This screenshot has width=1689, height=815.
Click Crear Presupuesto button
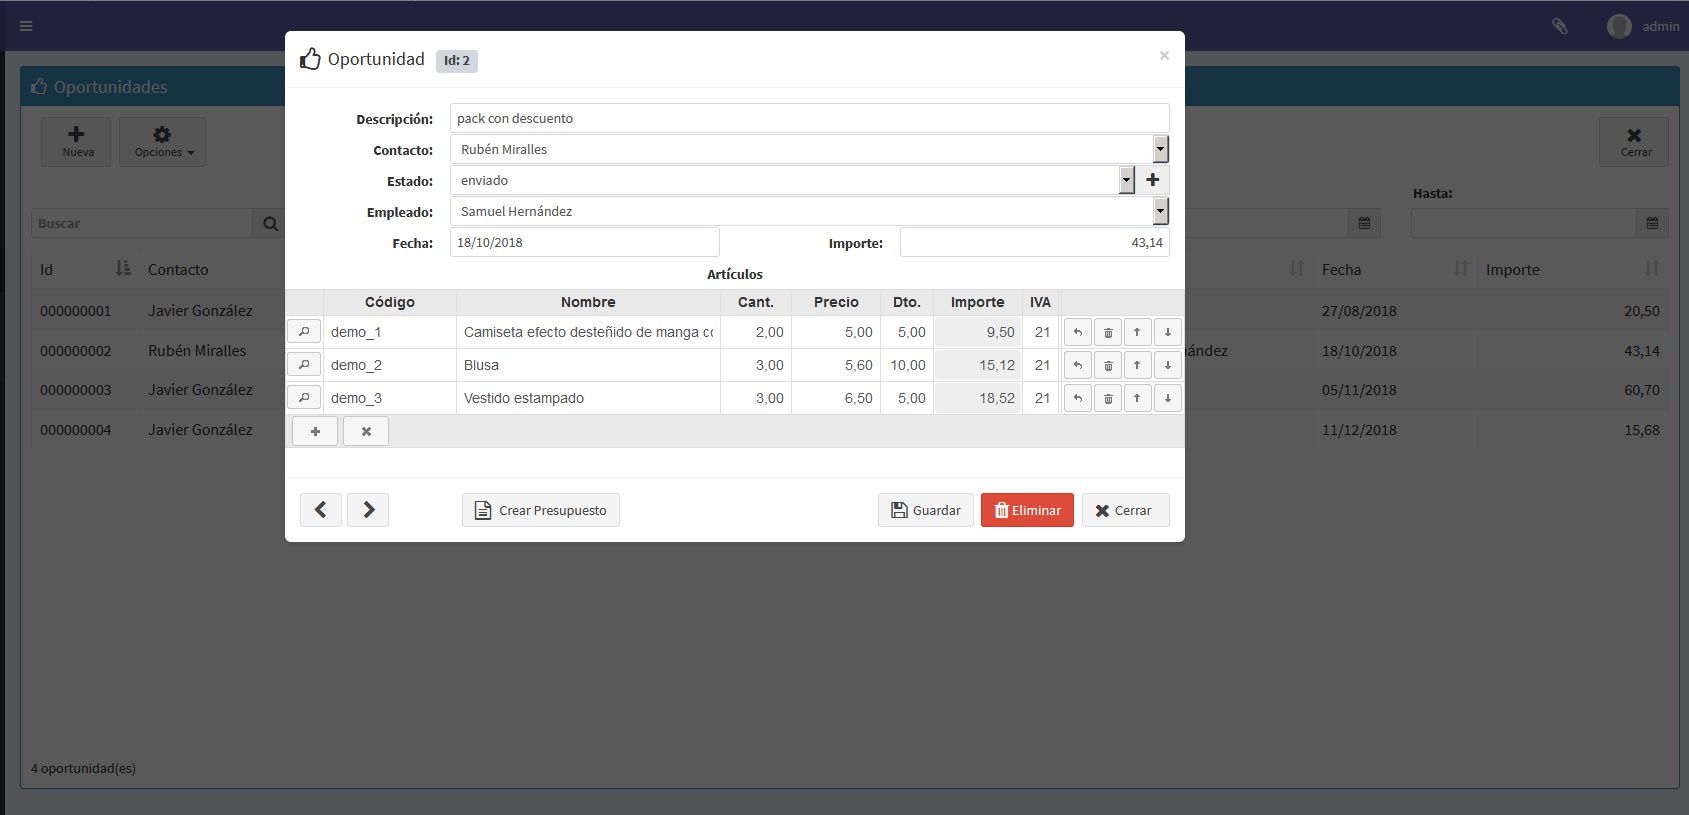click(541, 510)
